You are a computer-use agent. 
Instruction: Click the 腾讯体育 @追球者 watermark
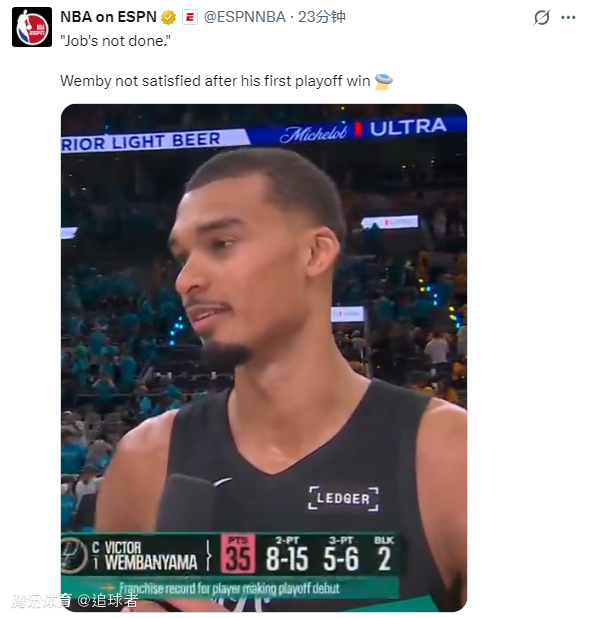click(x=74, y=601)
